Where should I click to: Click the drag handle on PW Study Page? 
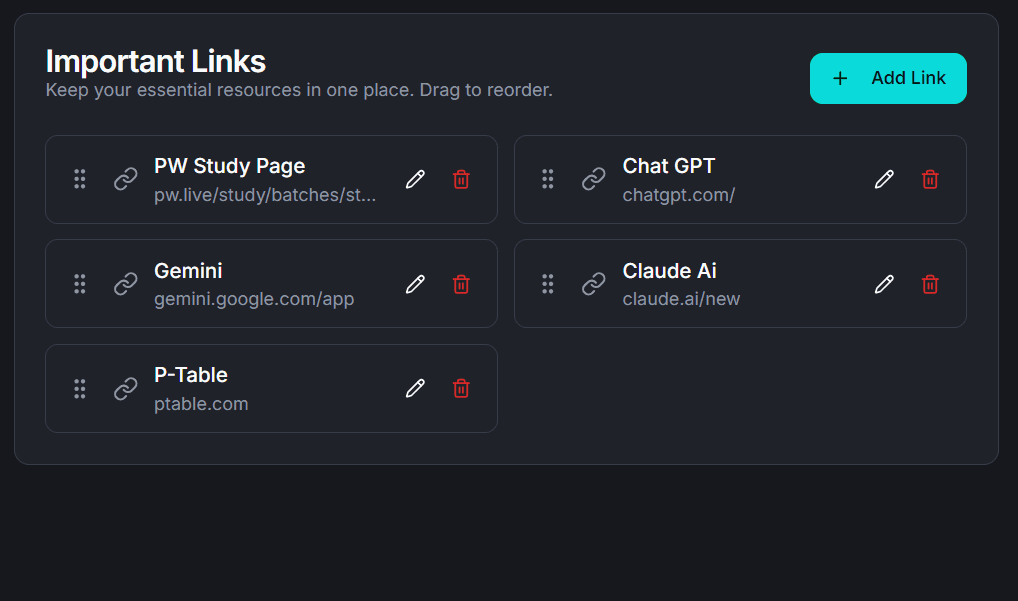point(80,179)
